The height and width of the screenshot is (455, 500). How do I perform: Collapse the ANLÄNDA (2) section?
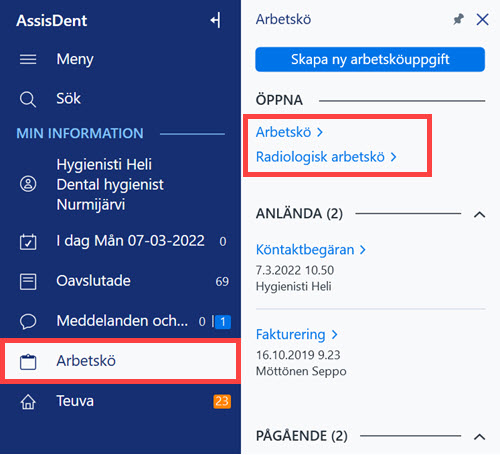[479, 215]
